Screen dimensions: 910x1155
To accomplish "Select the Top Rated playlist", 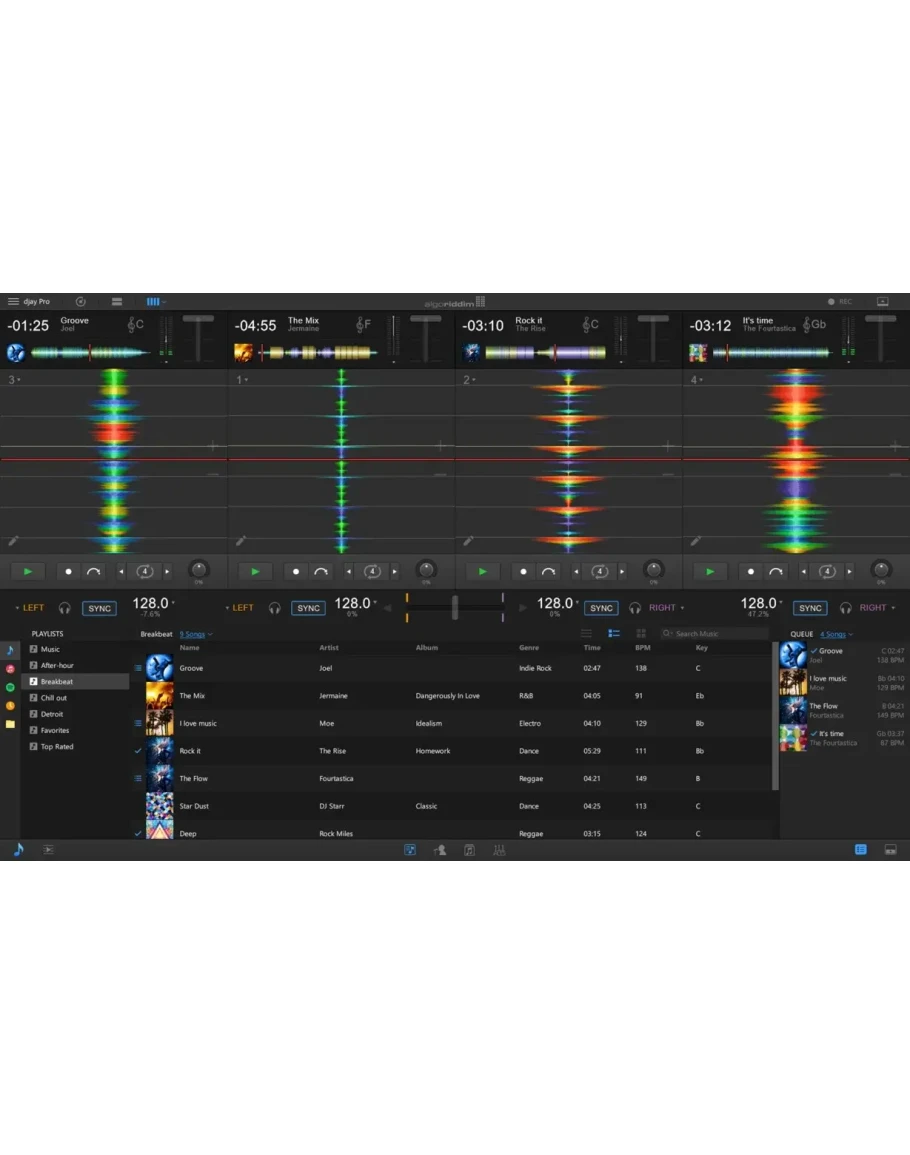I will click(56, 747).
